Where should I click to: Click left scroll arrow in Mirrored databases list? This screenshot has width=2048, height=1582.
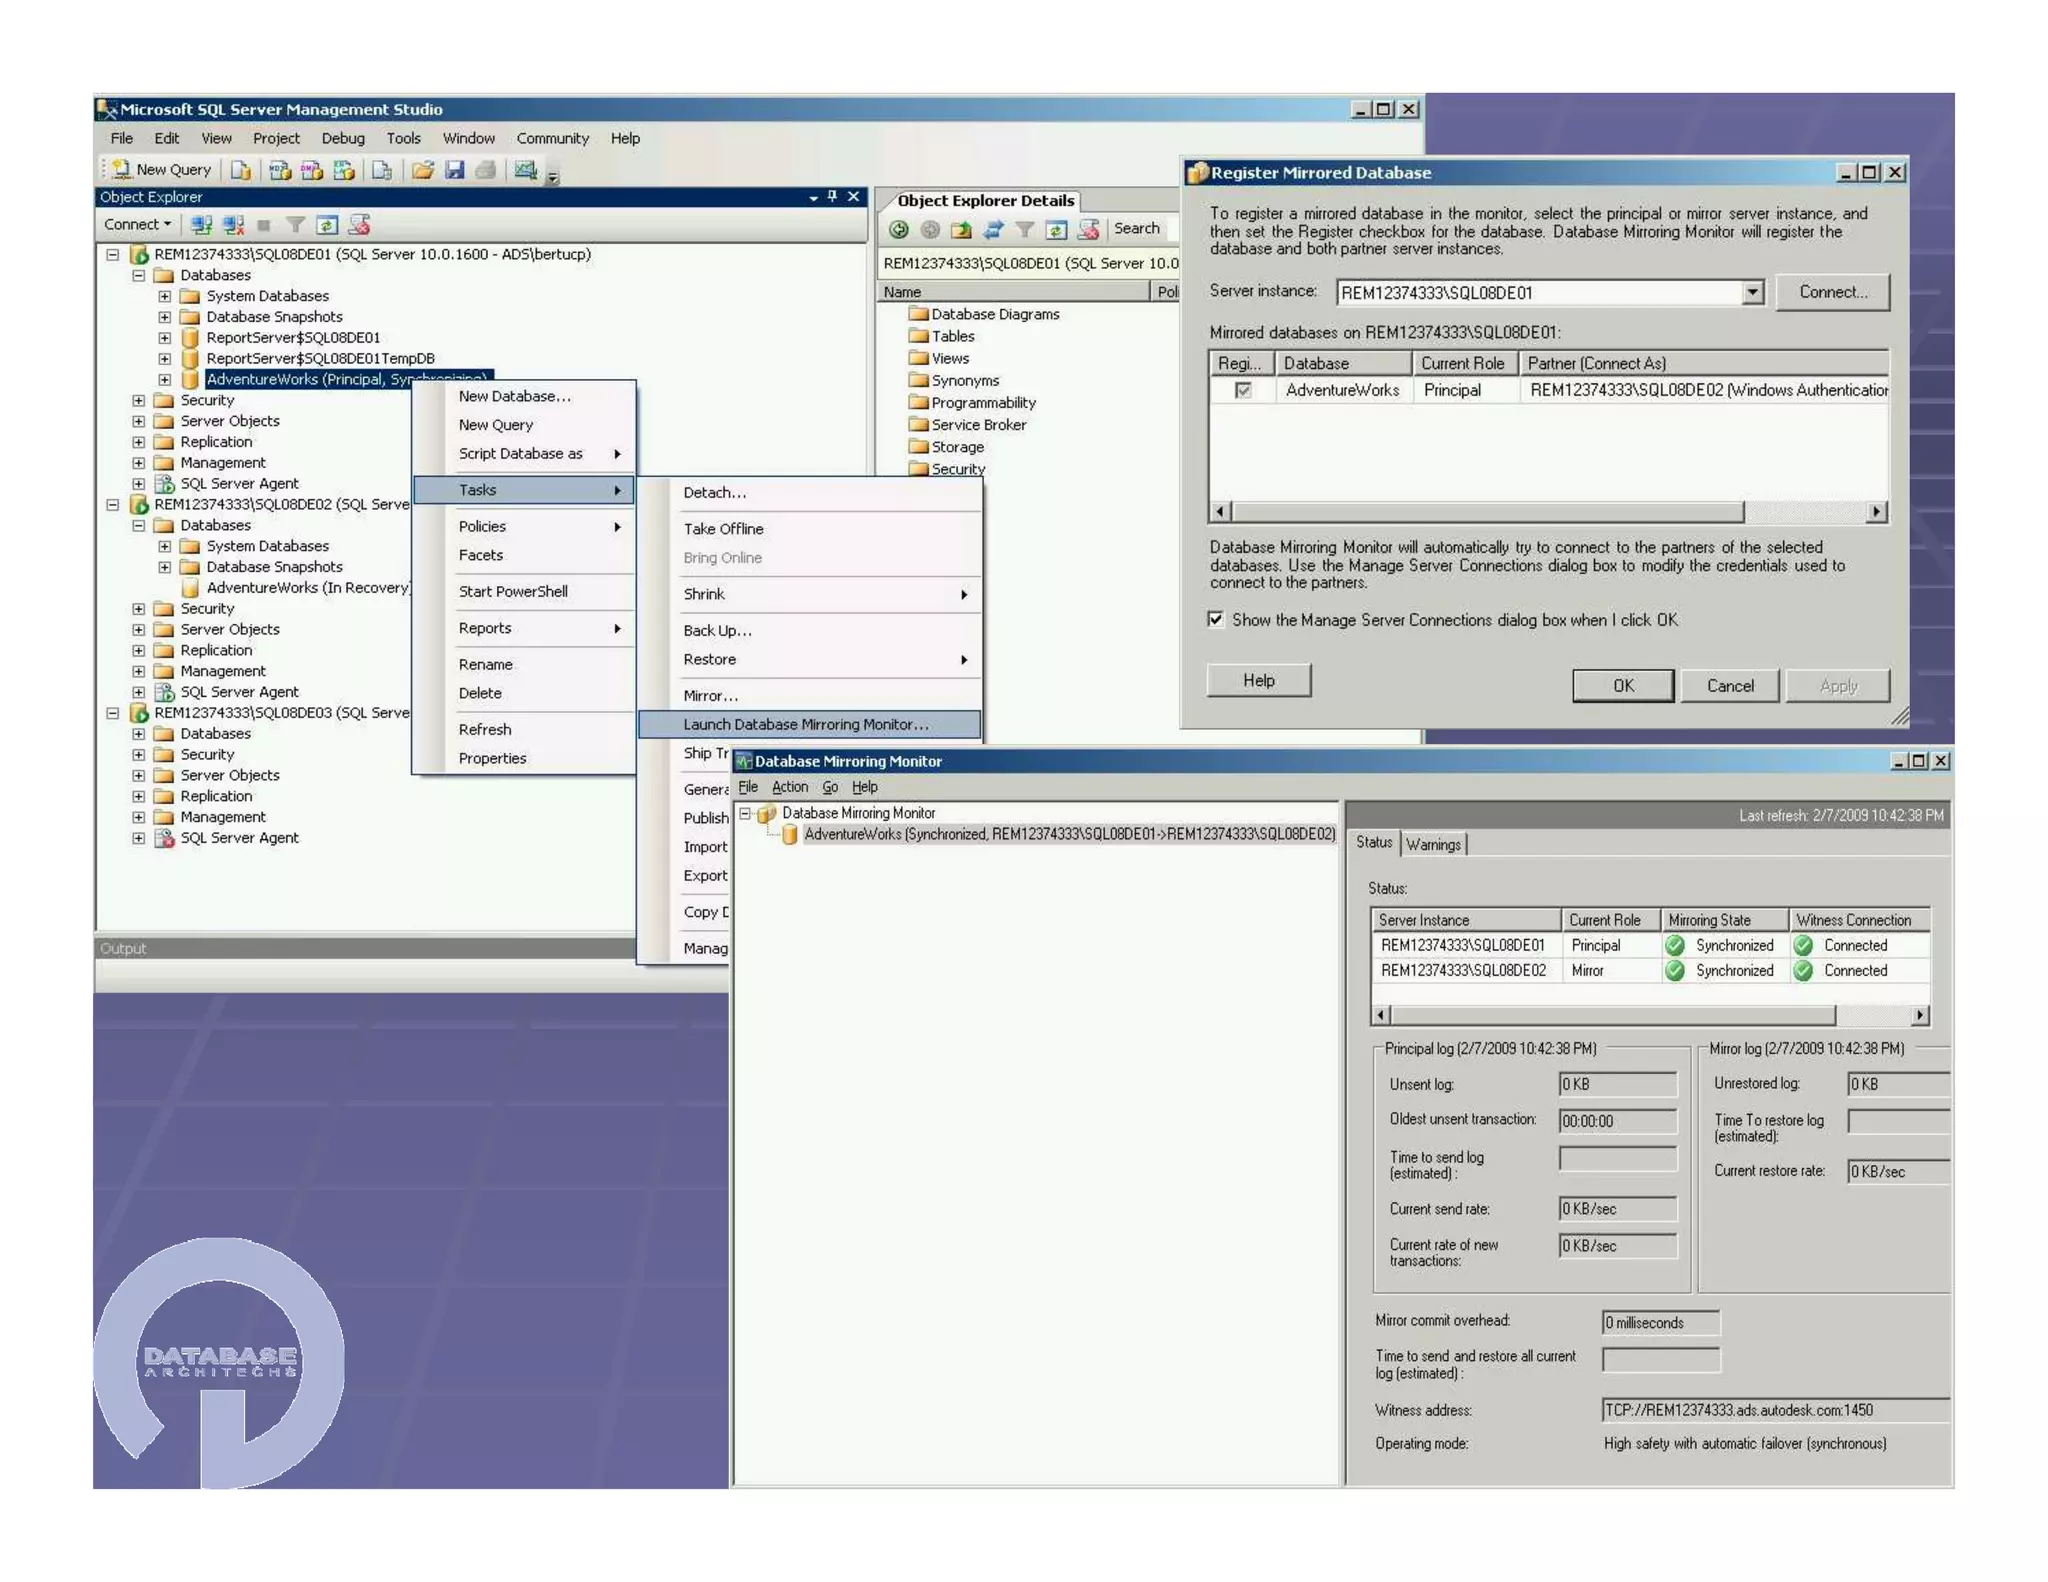1219,511
